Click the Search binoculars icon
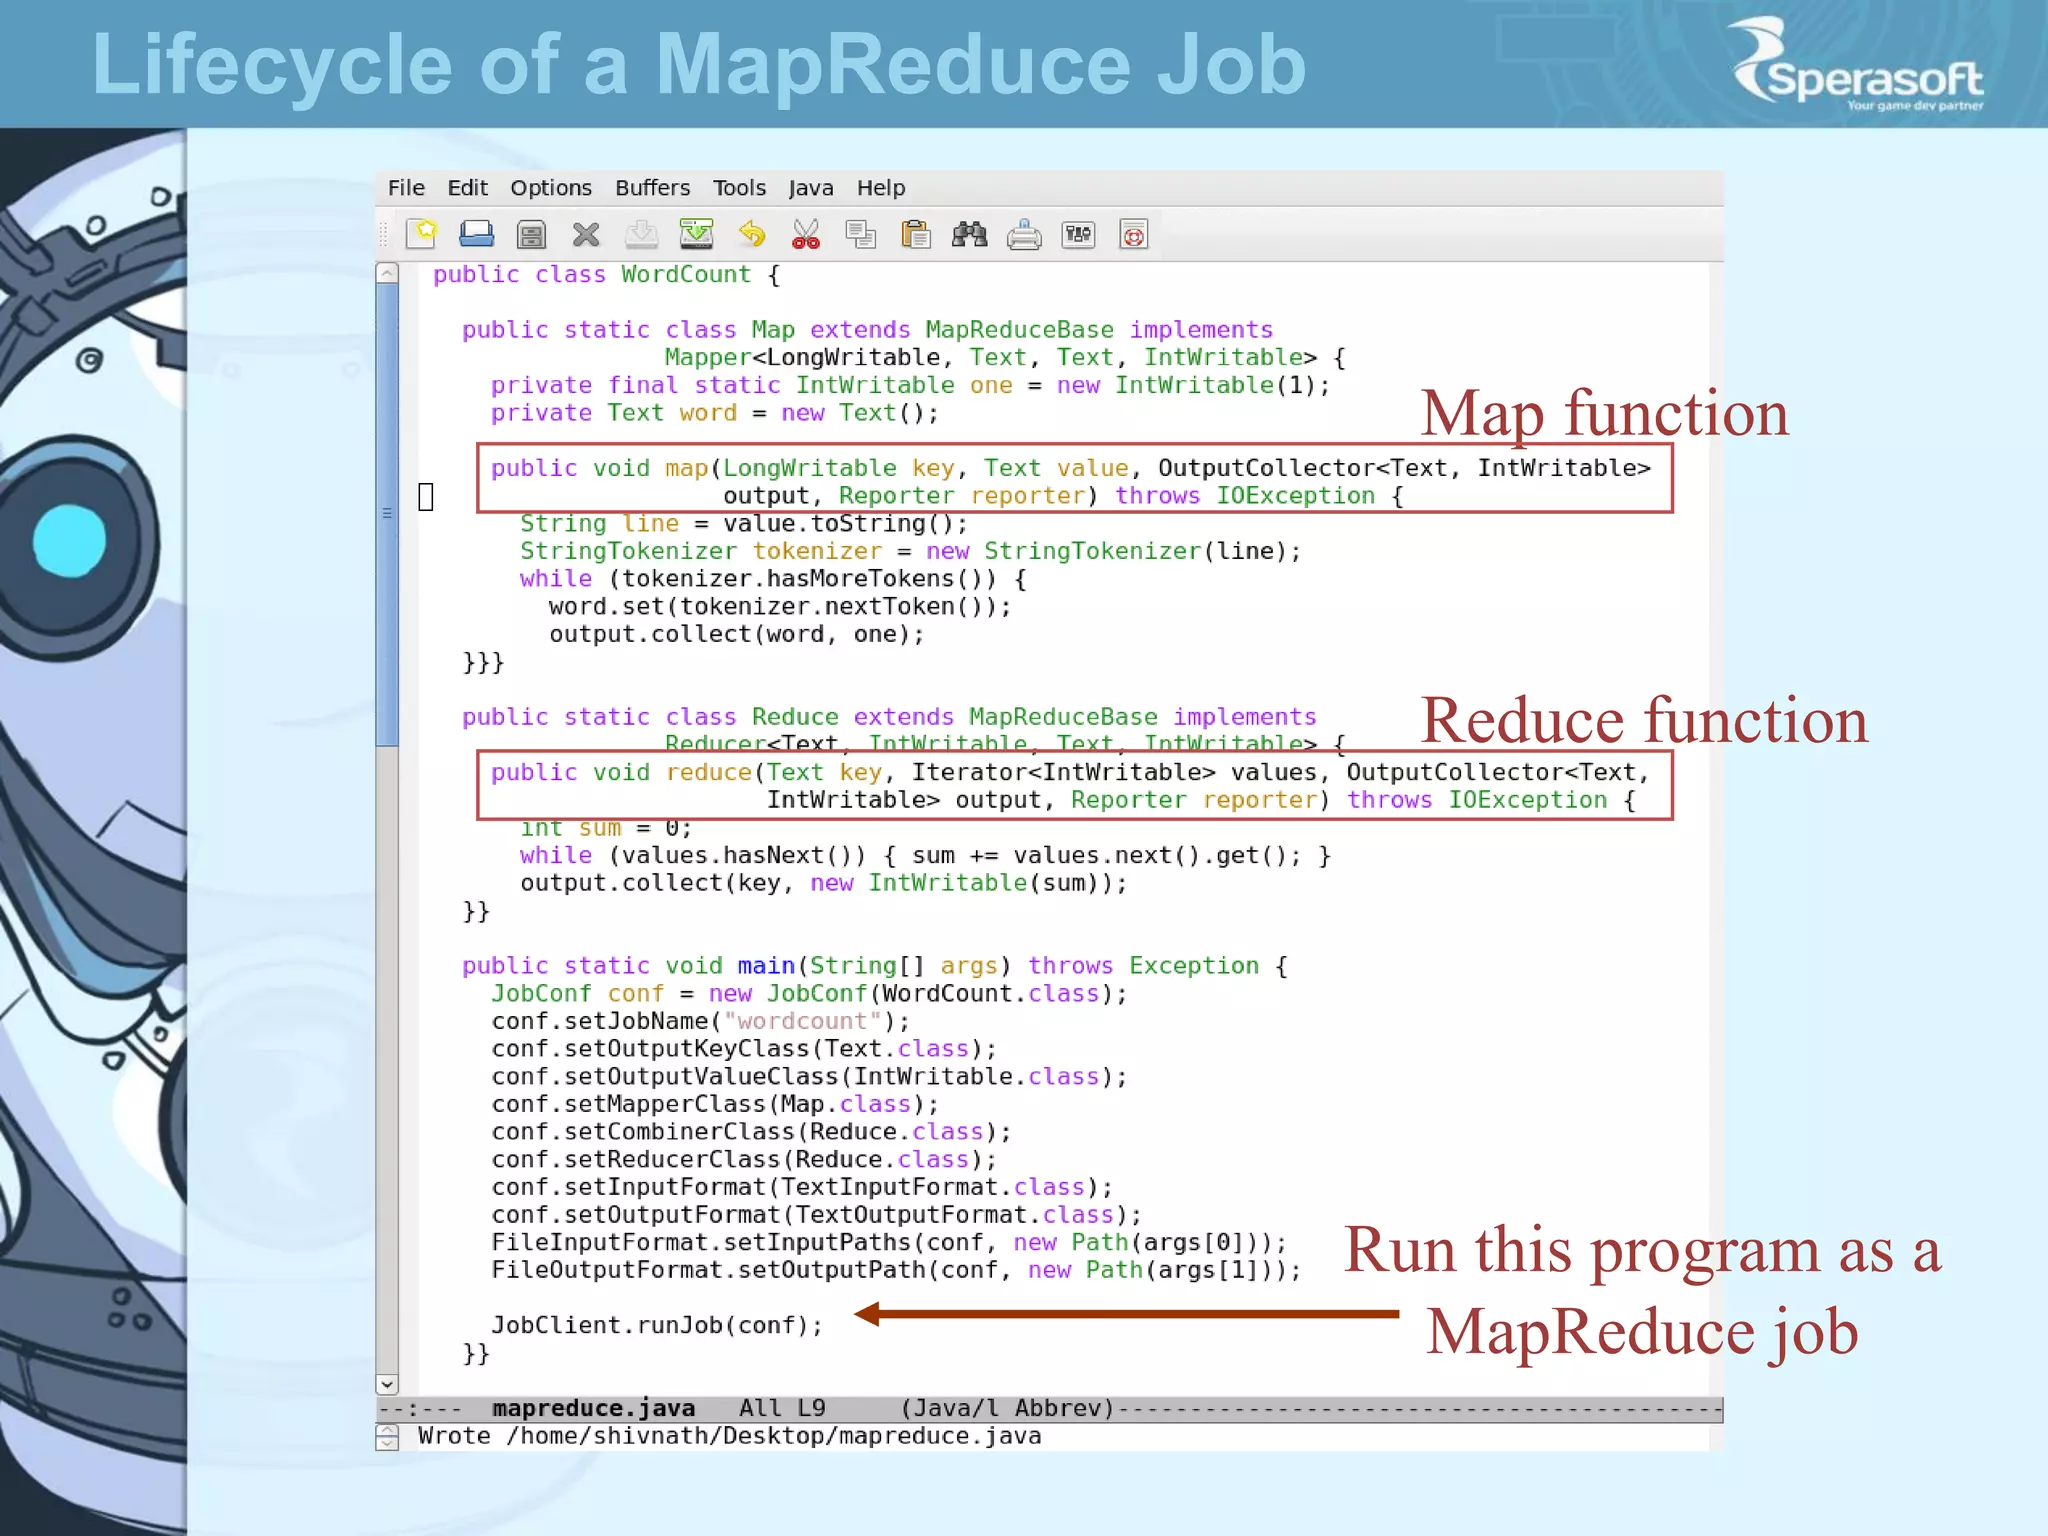 [969, 234]
